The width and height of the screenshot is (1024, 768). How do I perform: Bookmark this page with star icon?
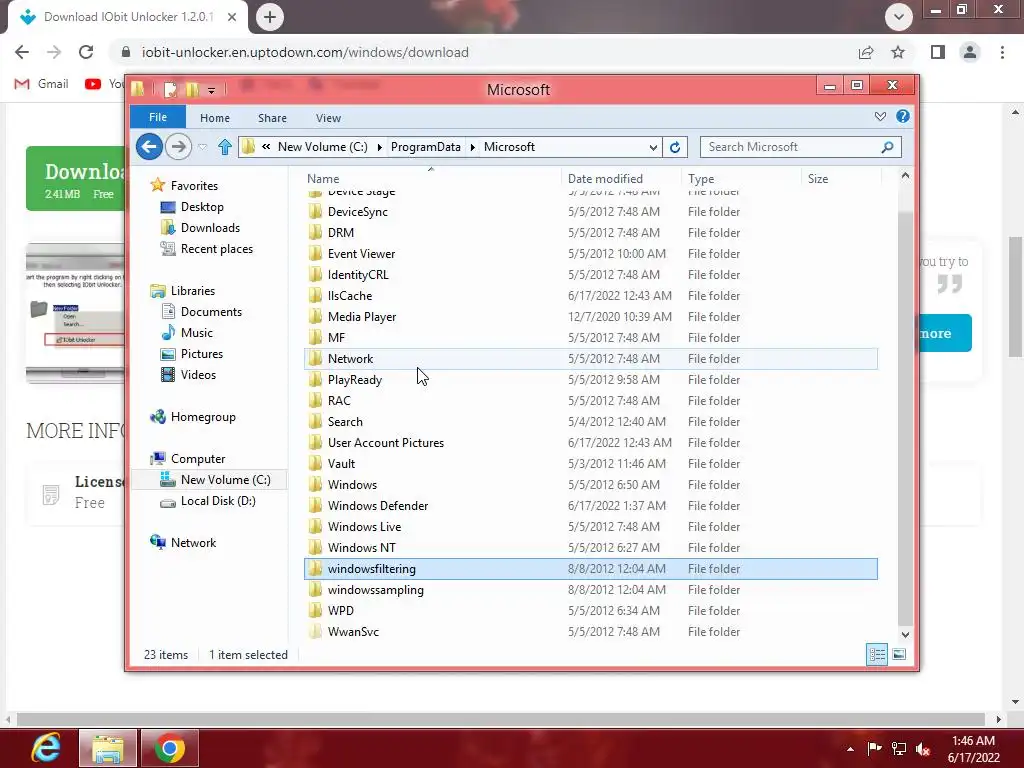pyautogui.click(x=898, y=52)
